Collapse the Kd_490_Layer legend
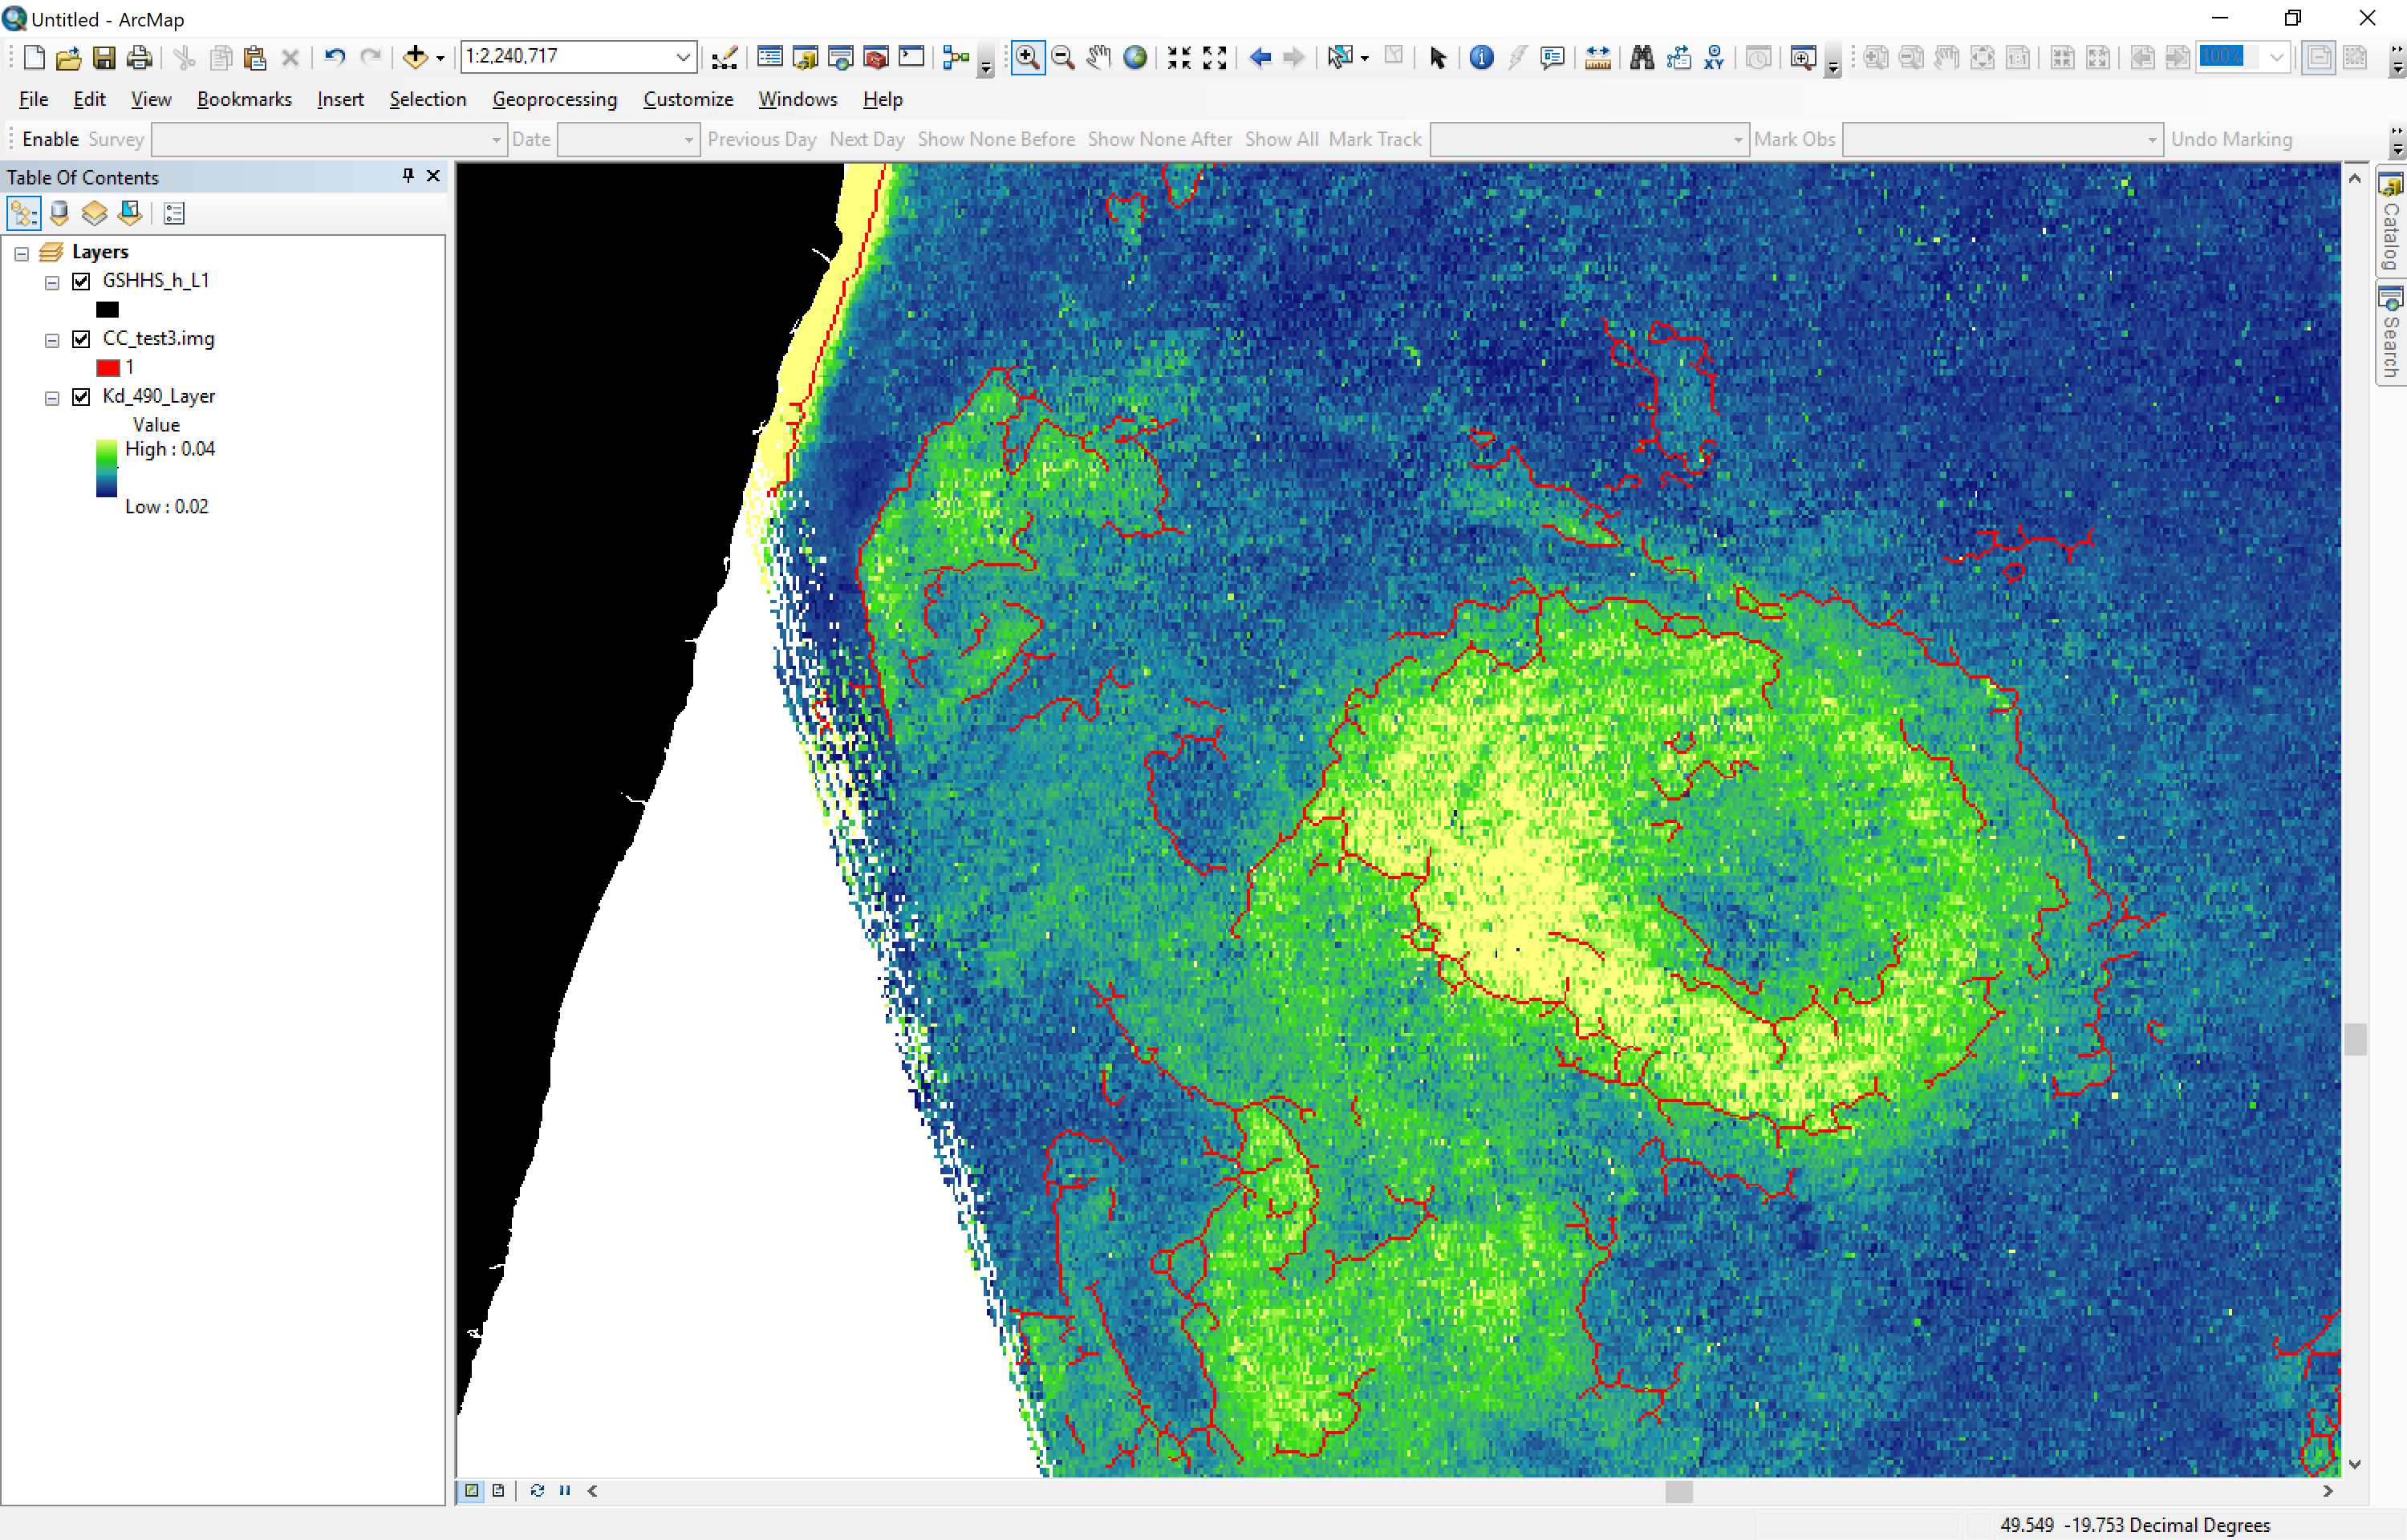 tap(52, 398)
